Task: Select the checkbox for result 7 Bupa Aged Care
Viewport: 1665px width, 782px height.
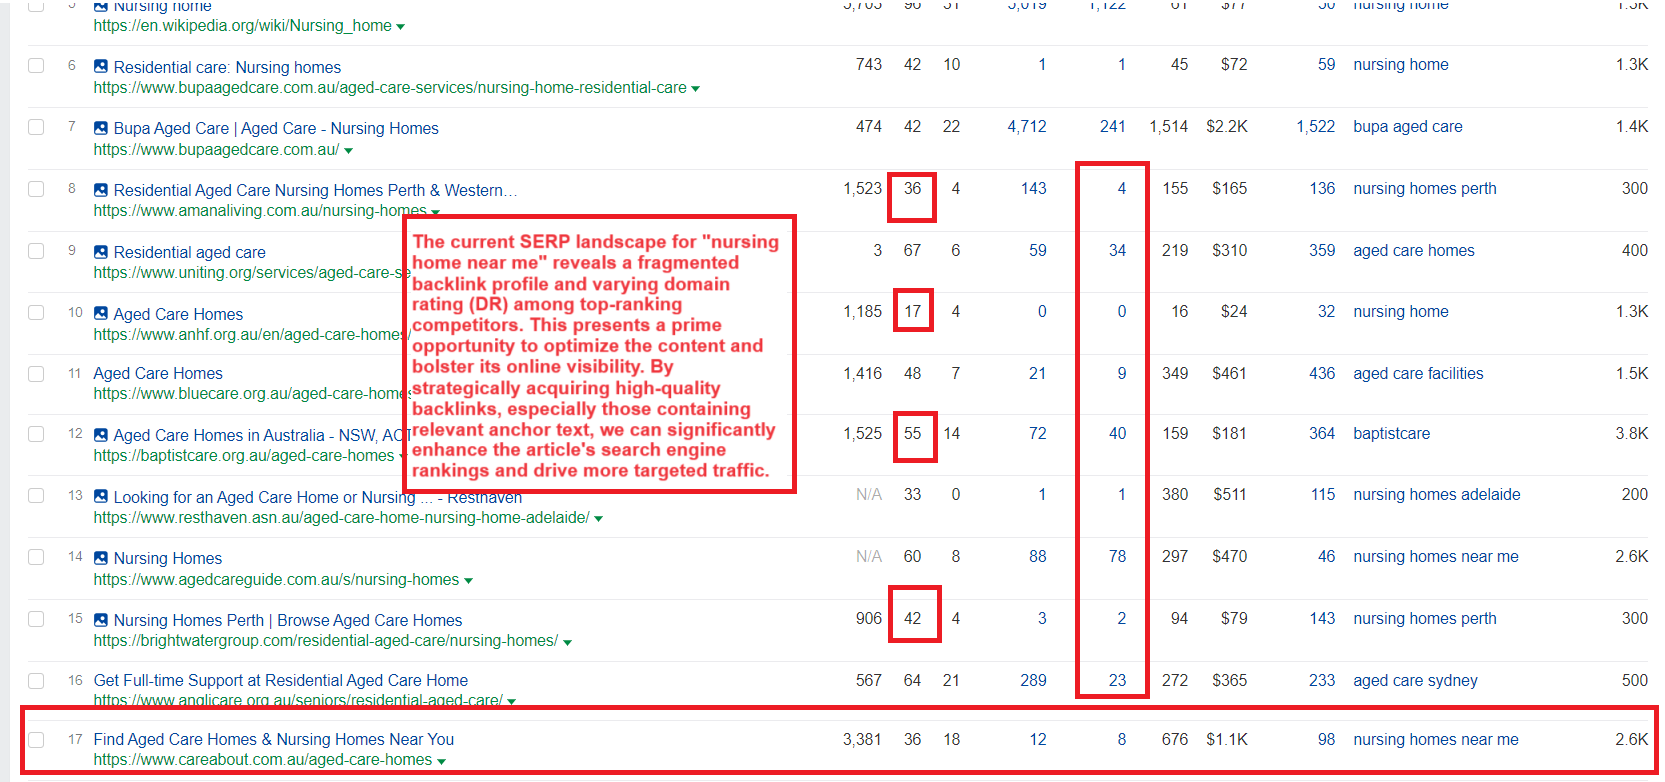Action: [37, 127]
